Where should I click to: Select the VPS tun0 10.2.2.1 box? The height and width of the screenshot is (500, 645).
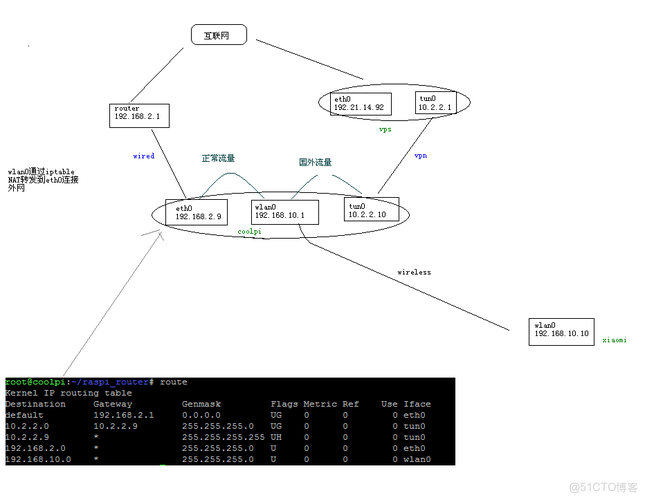click(x=438, y=102)
